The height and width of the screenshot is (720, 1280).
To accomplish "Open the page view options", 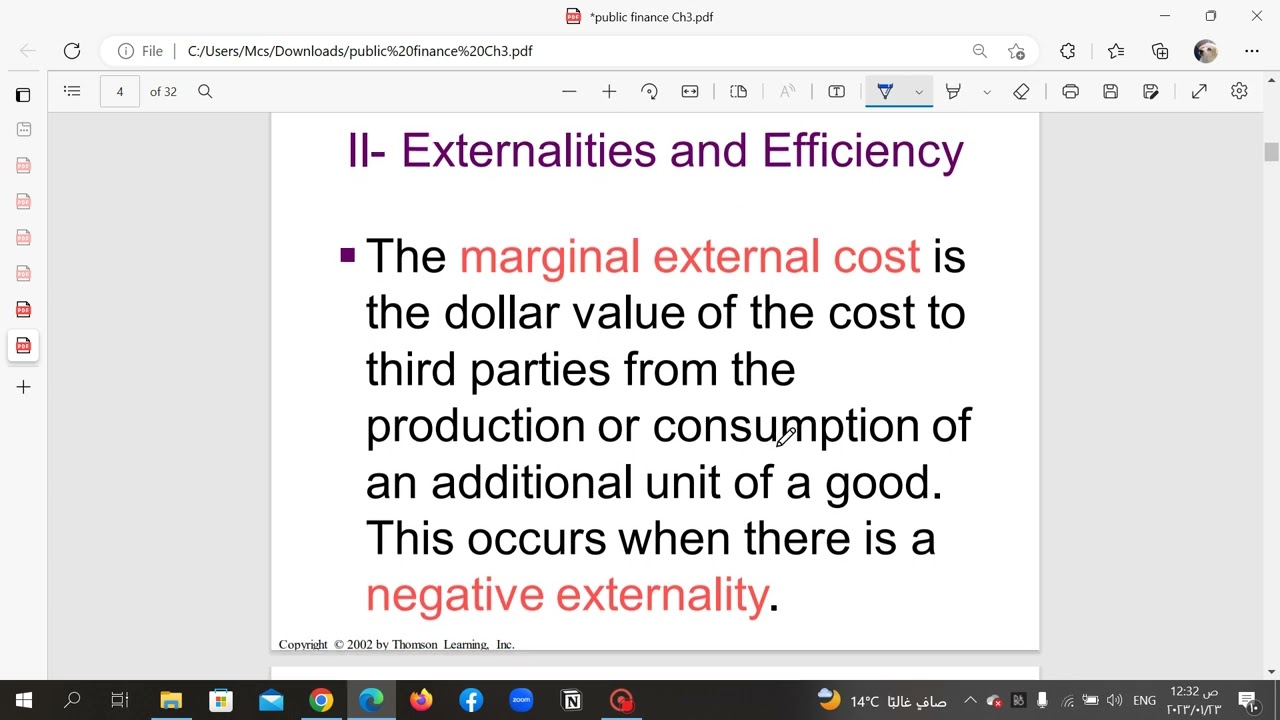I will point(739,91).
